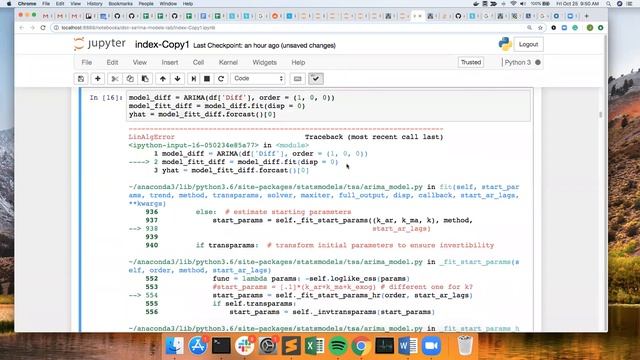Click the Trusted notebook button
The image size is (640, 360).
click(471, 62)
